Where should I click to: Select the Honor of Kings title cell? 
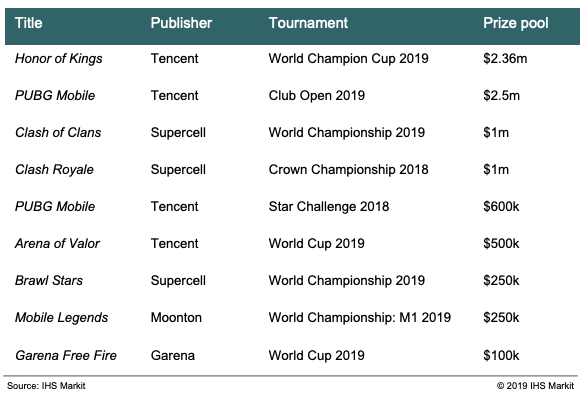(58, 59)
